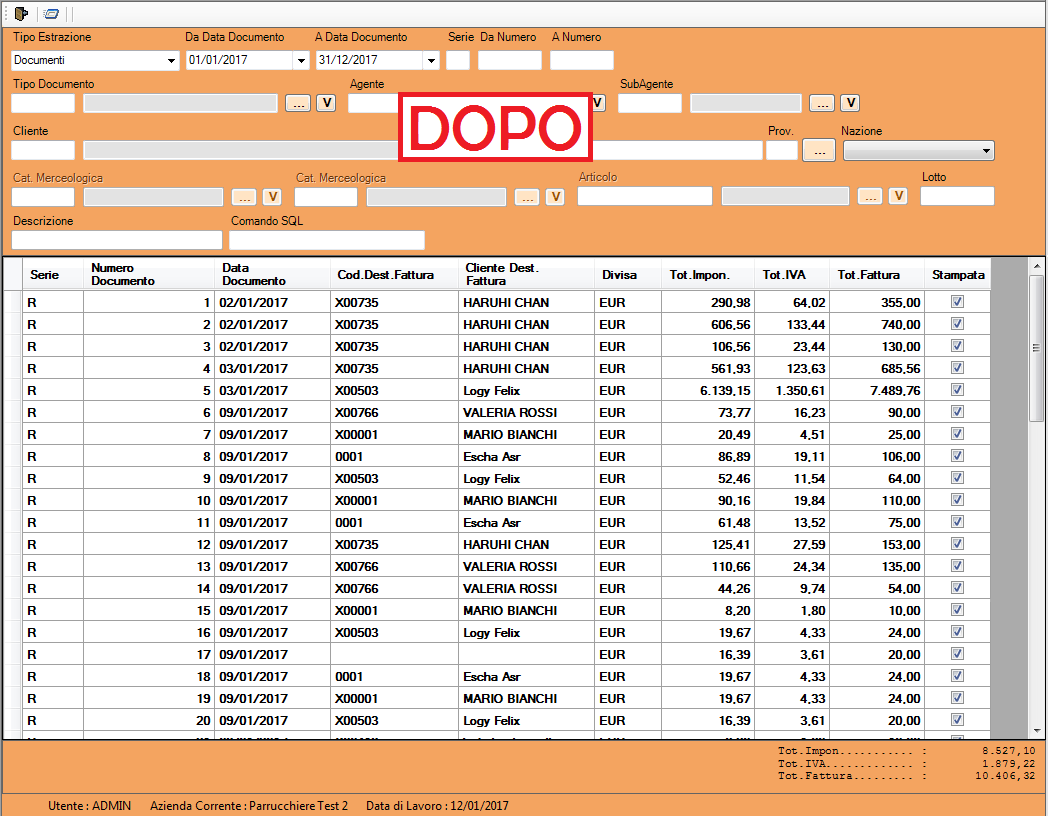This screenshot has width=1048, height=816.
Task: Open the Tipo Estrazione dropdown showing Documenti
Action: tap(170, 60)
